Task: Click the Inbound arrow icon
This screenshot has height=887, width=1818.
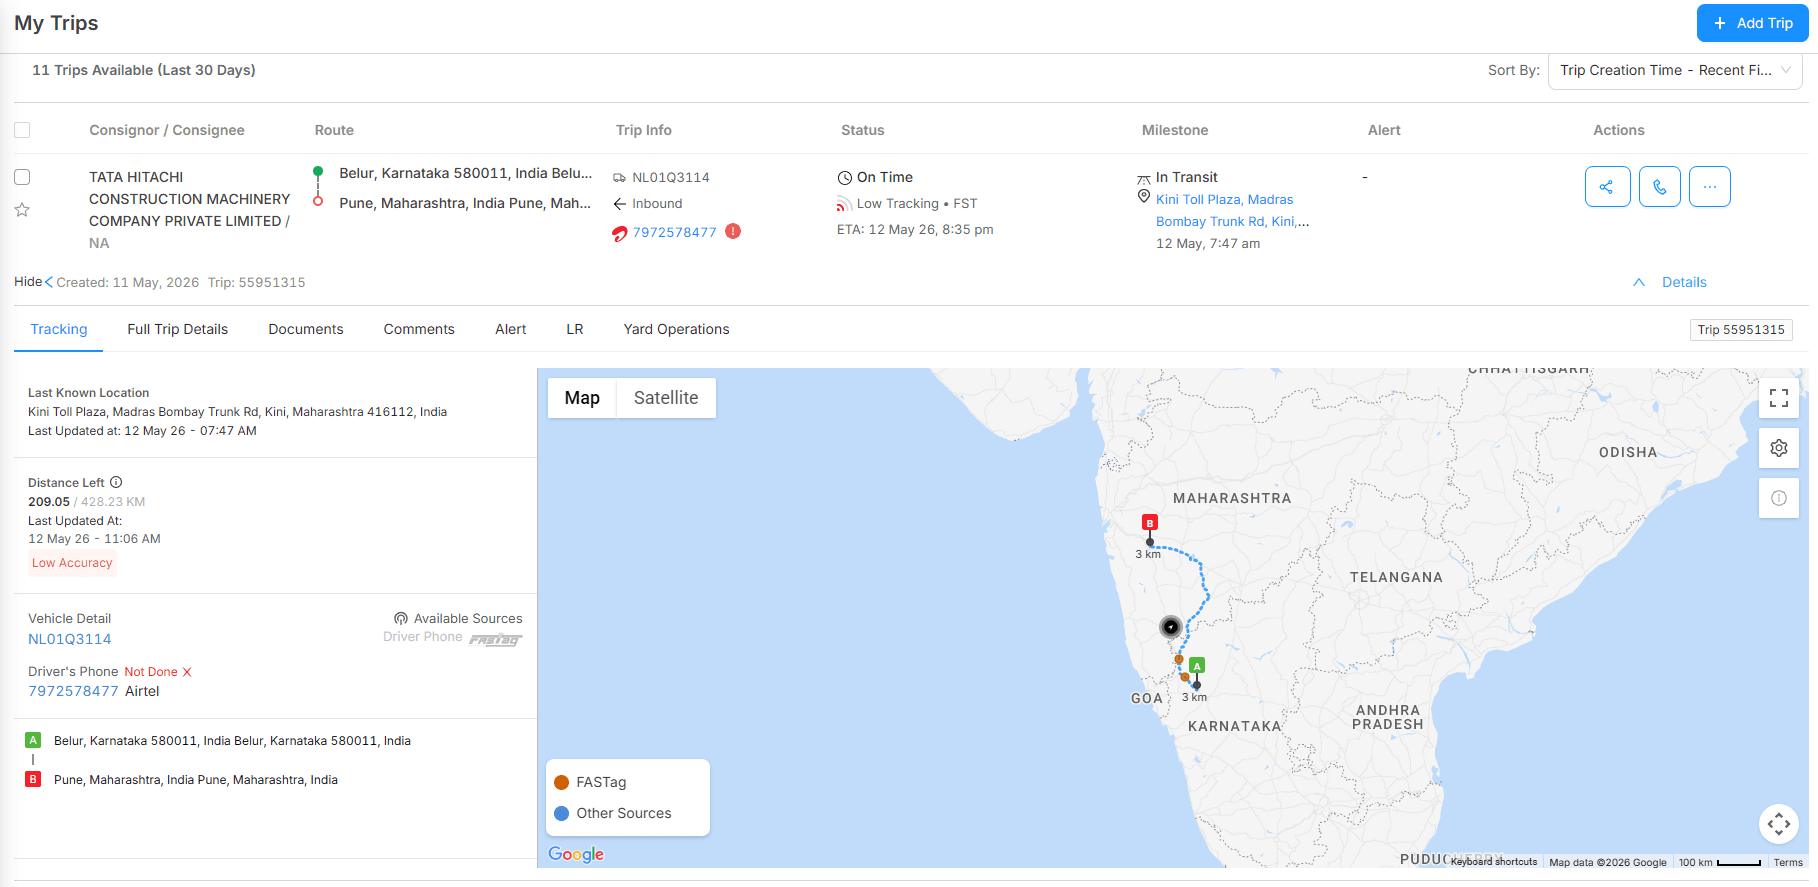Action: tap(620, 203)
